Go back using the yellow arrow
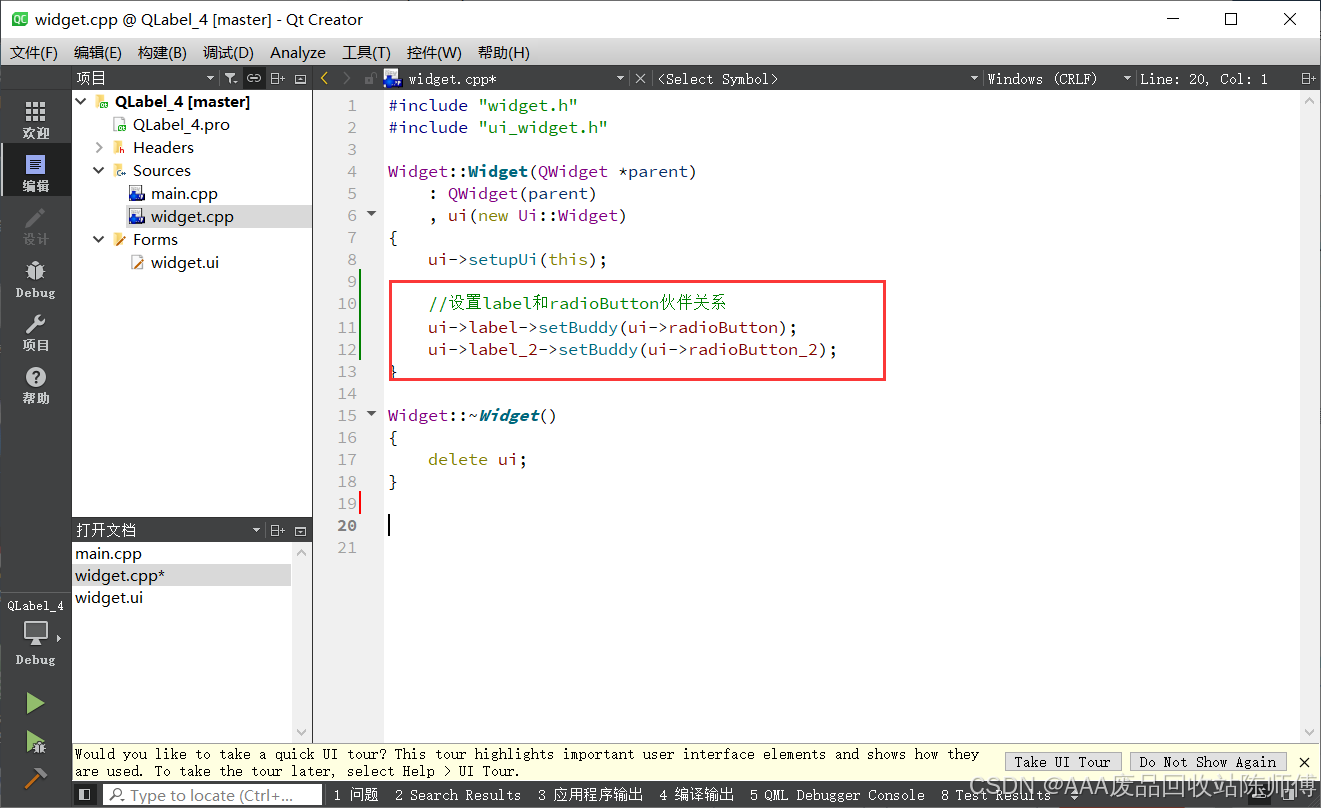This screenshot has height=808, width=1321. [324, 78]
